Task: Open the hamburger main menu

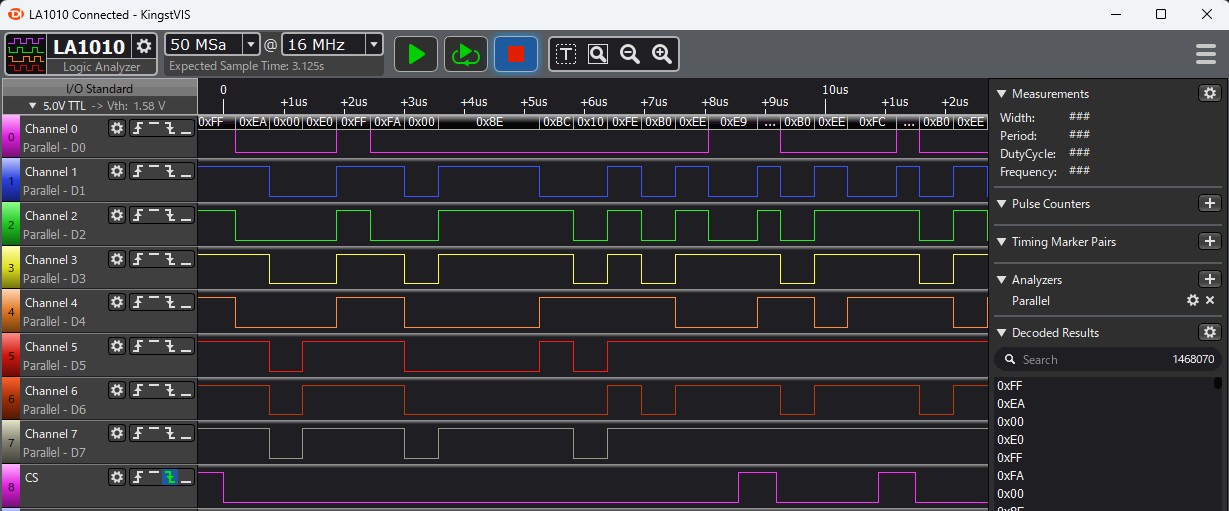Action: pyautogui.click(x=1206, y=54)
